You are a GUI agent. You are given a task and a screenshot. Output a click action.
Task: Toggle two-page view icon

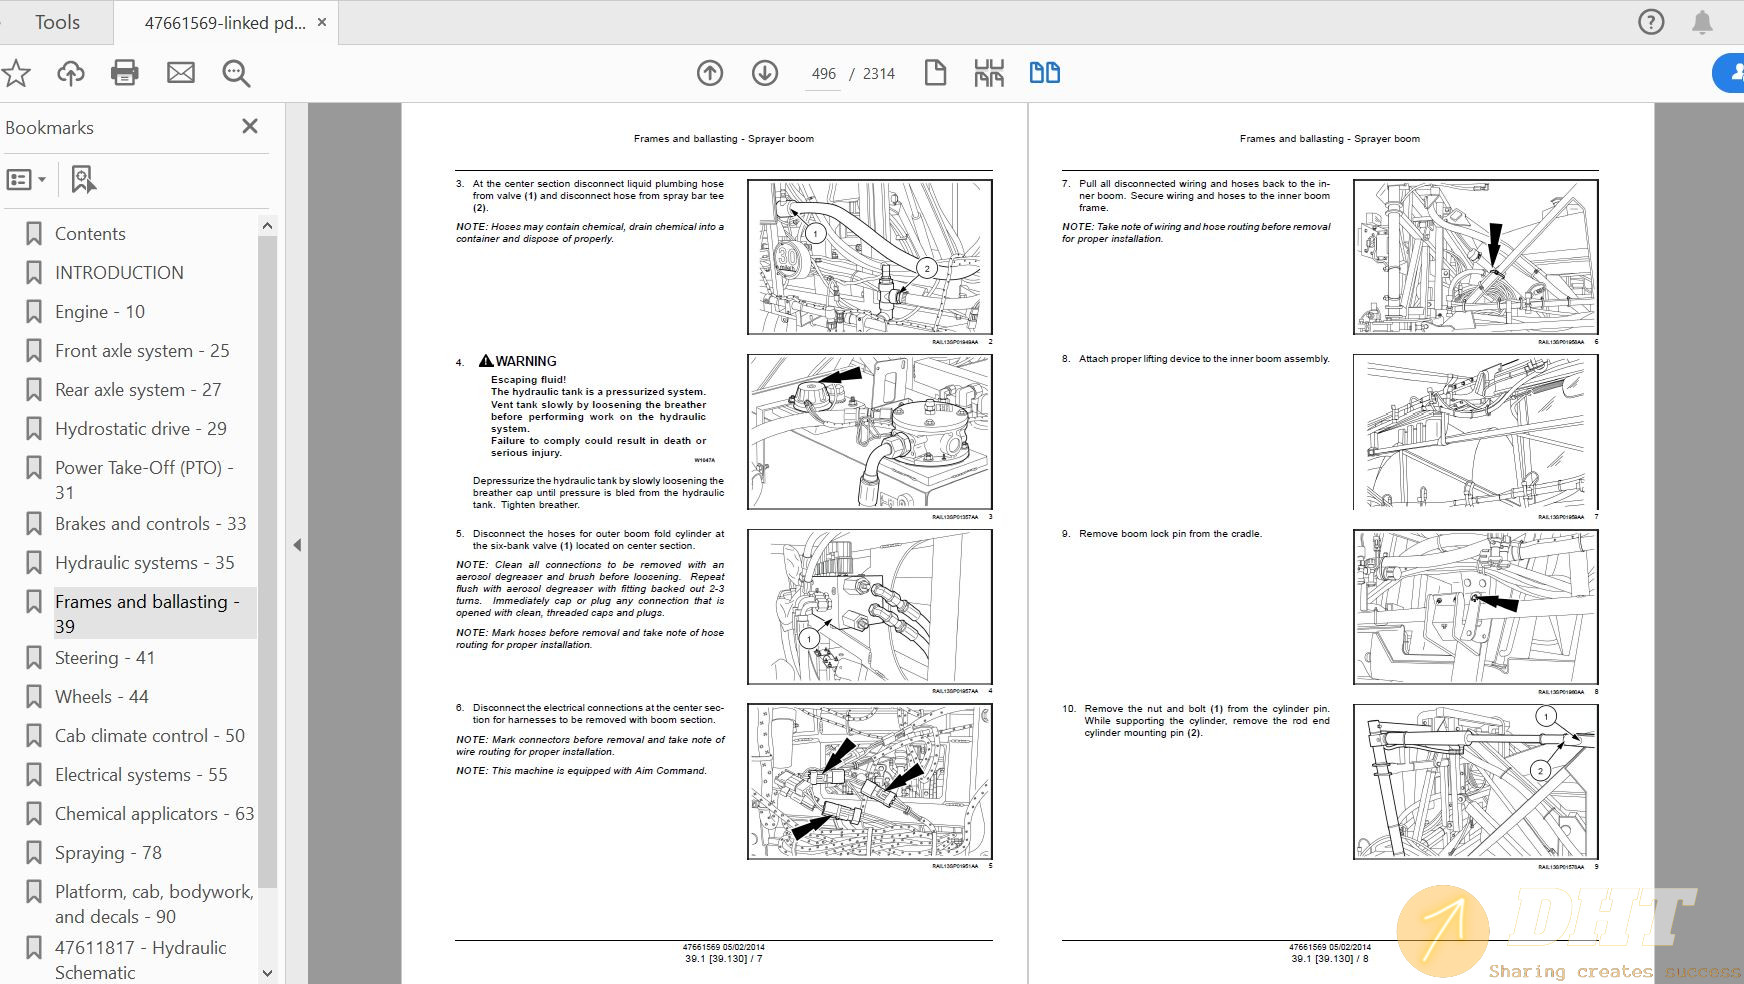click(1045, 73)
